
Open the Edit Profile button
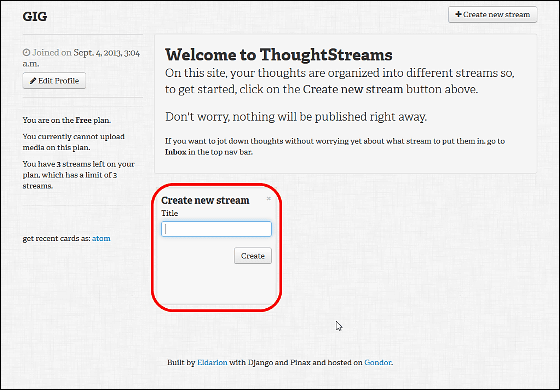[x=54, y=81]
